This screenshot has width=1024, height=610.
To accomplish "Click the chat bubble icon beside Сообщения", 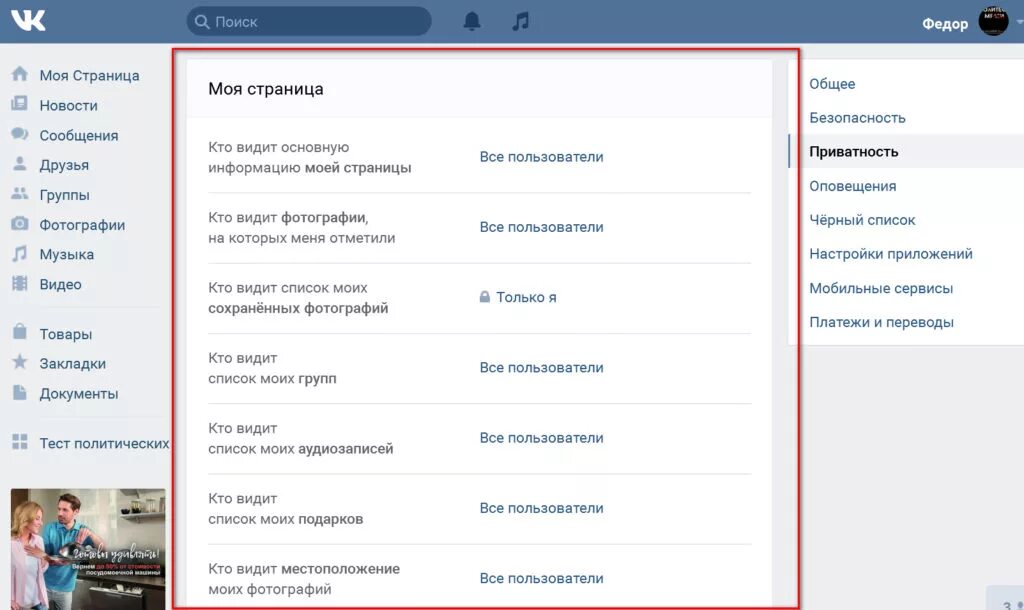I will (20, 133).
